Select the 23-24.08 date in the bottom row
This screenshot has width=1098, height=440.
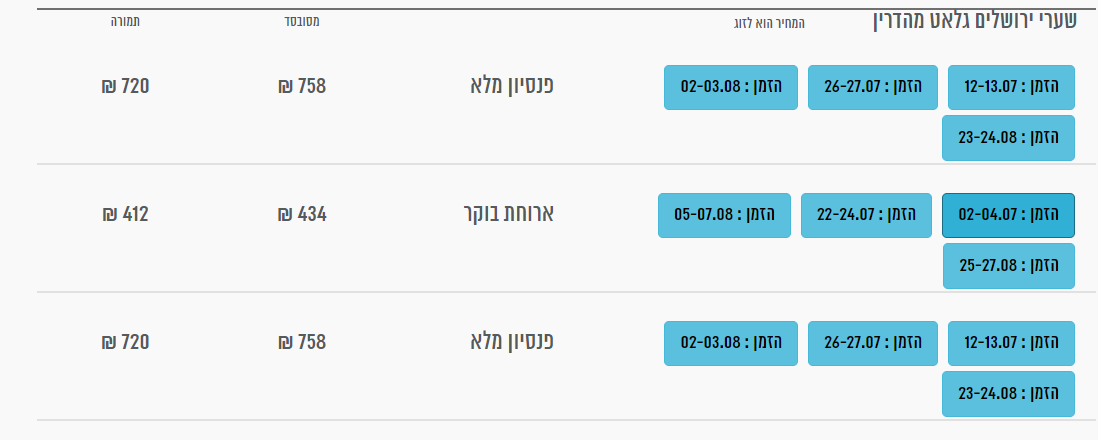tap(1008, 393)
